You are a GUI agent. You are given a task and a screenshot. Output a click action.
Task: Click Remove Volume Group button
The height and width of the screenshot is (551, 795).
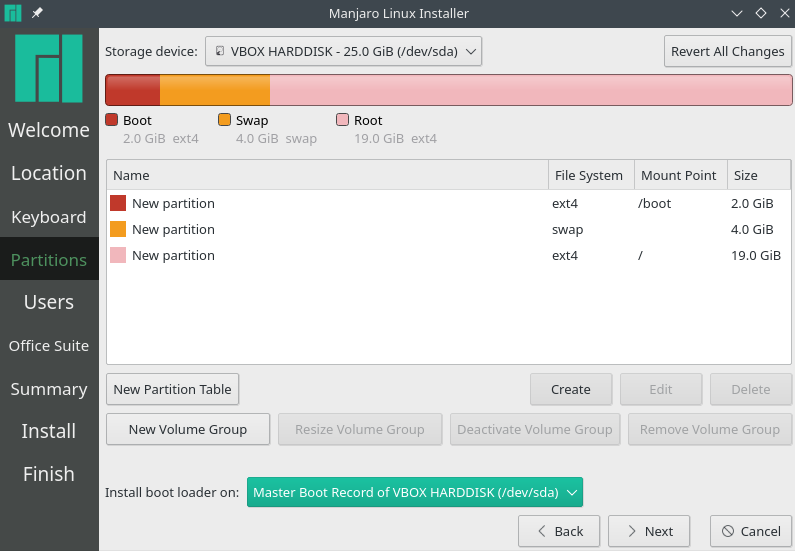pyautogui.click(x=710, y=429)
